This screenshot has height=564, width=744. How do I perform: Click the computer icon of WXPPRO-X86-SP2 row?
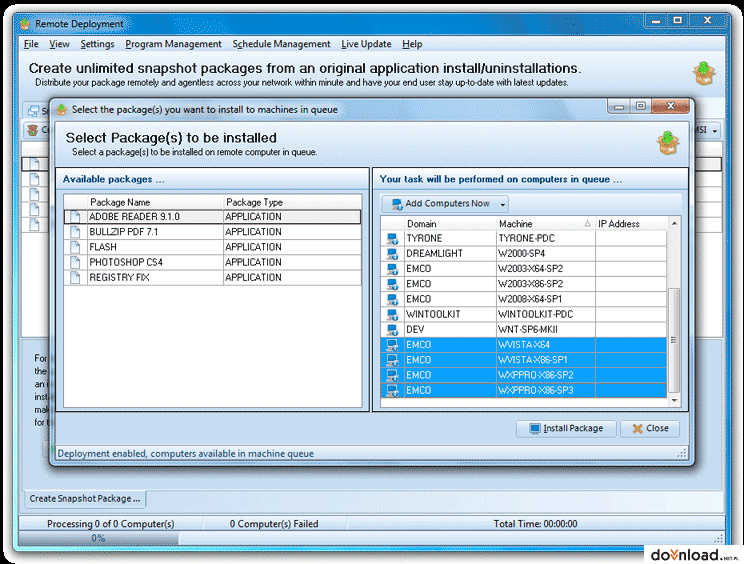[392, 375]
